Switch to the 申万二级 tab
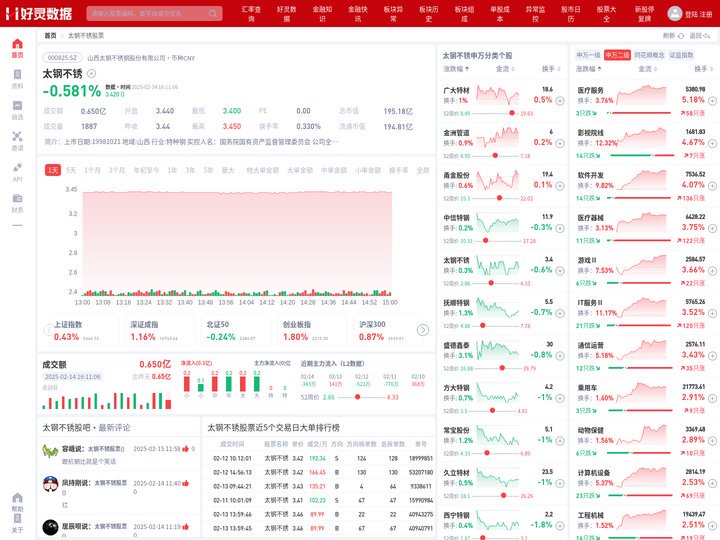720x540 pixels. tap(617, 55)
